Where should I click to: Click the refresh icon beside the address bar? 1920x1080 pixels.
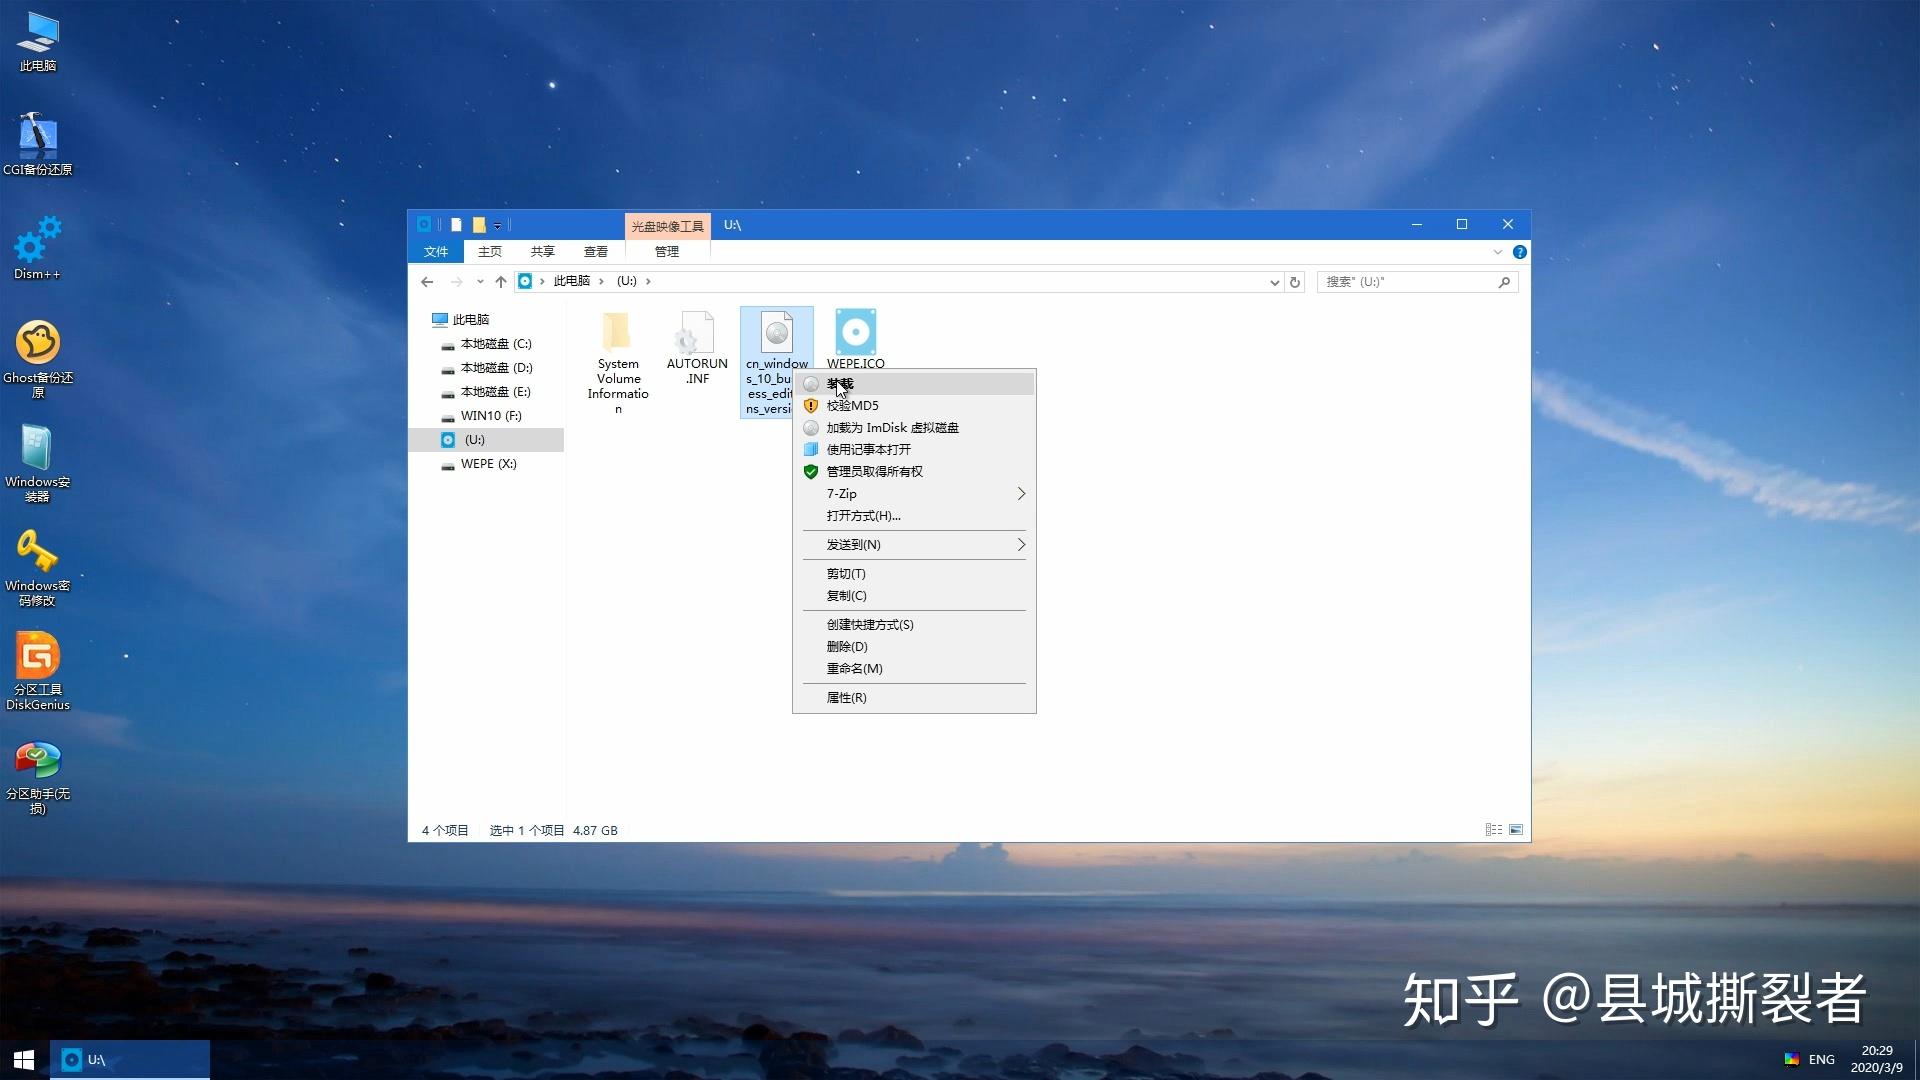pos(1295,282)
